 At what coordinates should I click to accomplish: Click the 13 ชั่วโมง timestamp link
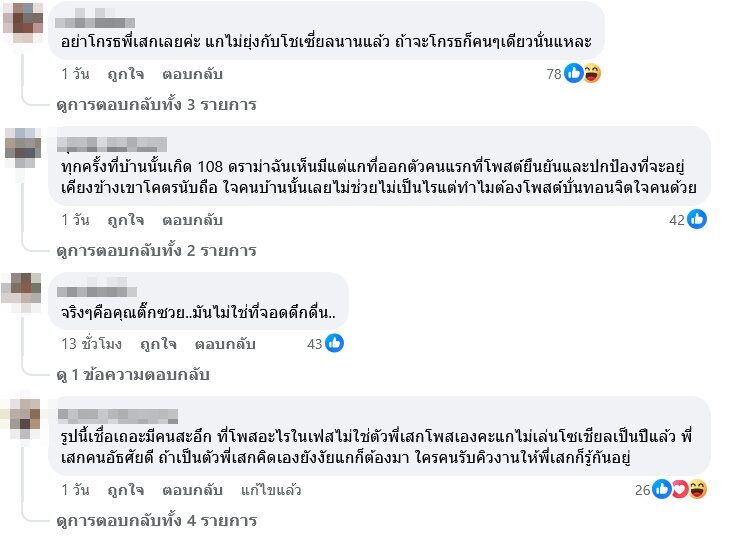90,343
